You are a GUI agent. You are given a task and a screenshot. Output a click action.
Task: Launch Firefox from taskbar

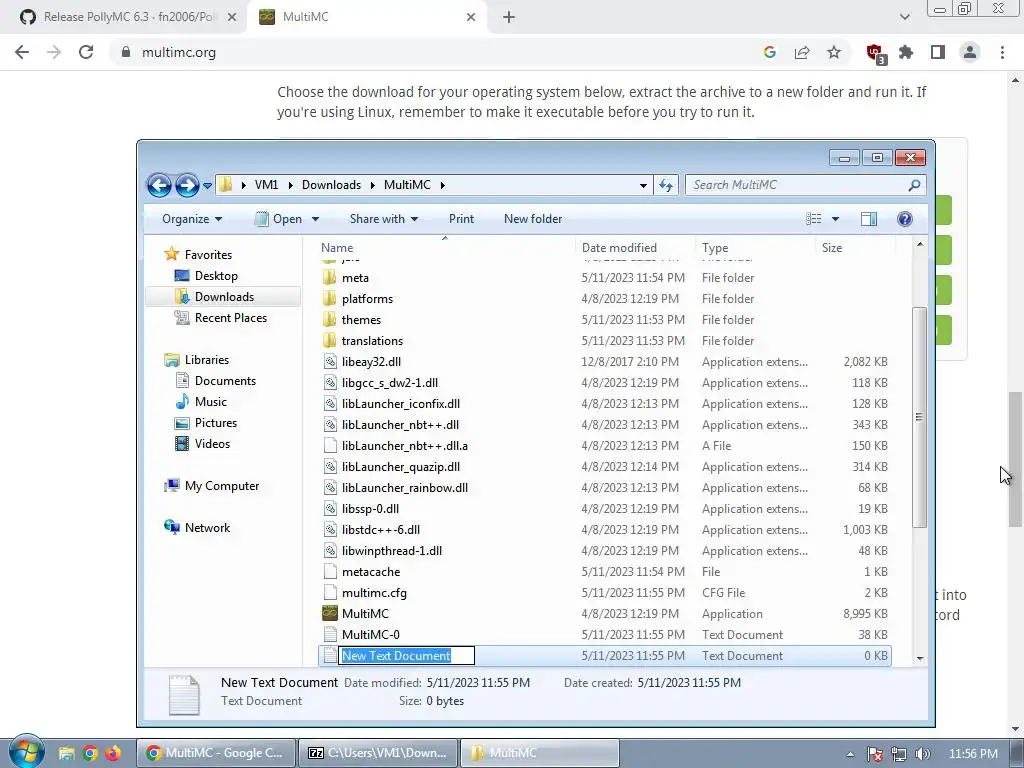click(x=113, y=753)
